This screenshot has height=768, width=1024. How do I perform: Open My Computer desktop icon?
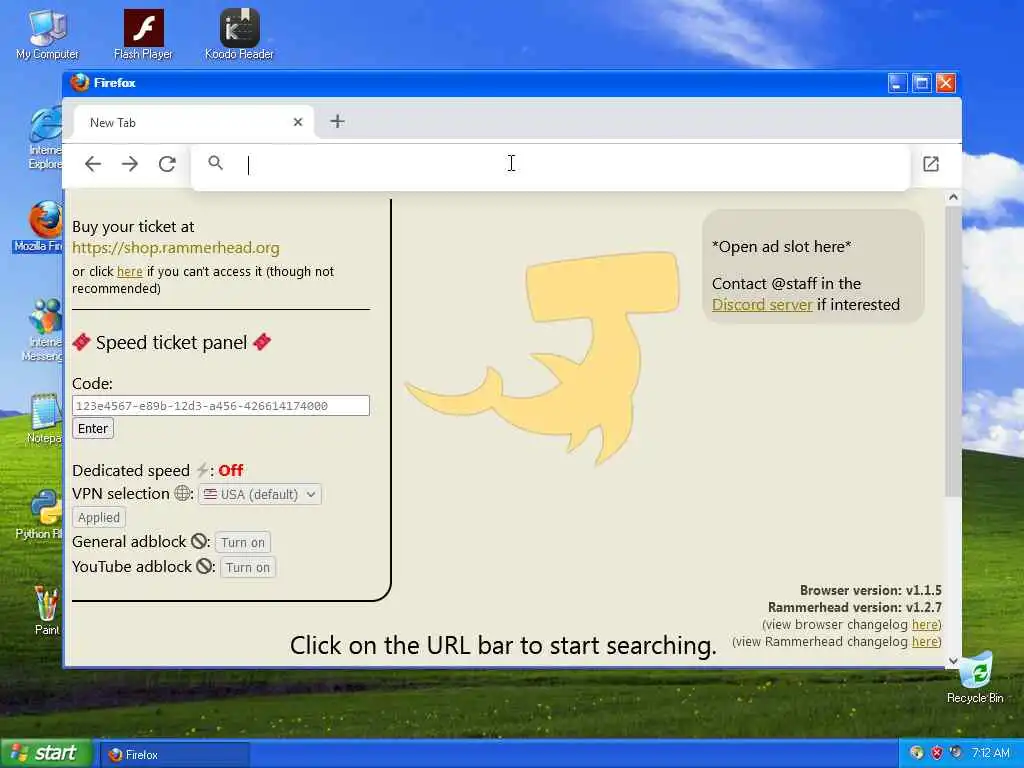coord(47,35)
